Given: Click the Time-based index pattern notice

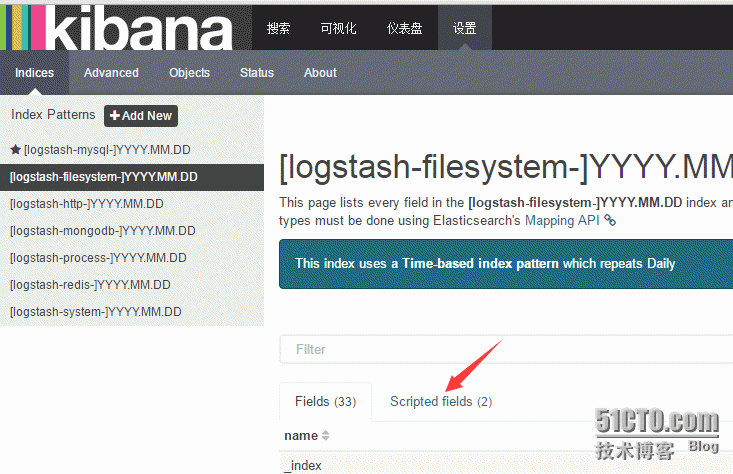Looking at the screenshot, I should [x=506, y=264].
